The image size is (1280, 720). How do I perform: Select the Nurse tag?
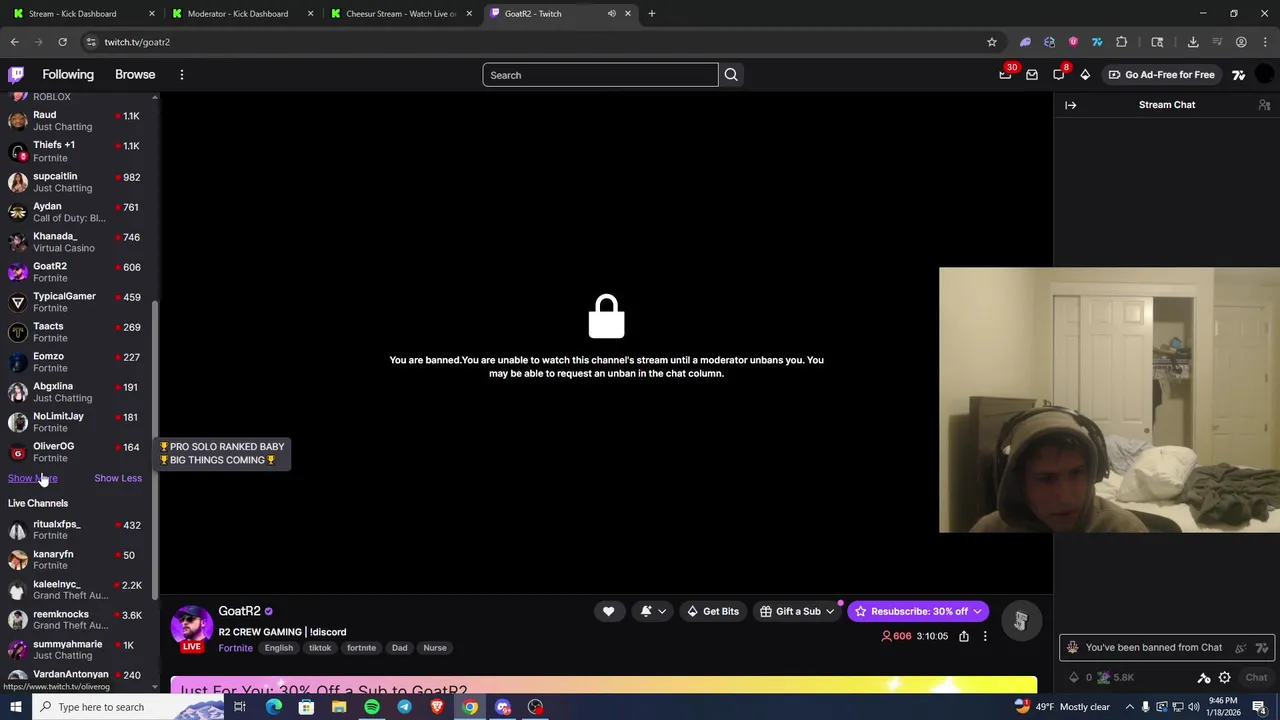pyautogui.click(x=435, y=648)
